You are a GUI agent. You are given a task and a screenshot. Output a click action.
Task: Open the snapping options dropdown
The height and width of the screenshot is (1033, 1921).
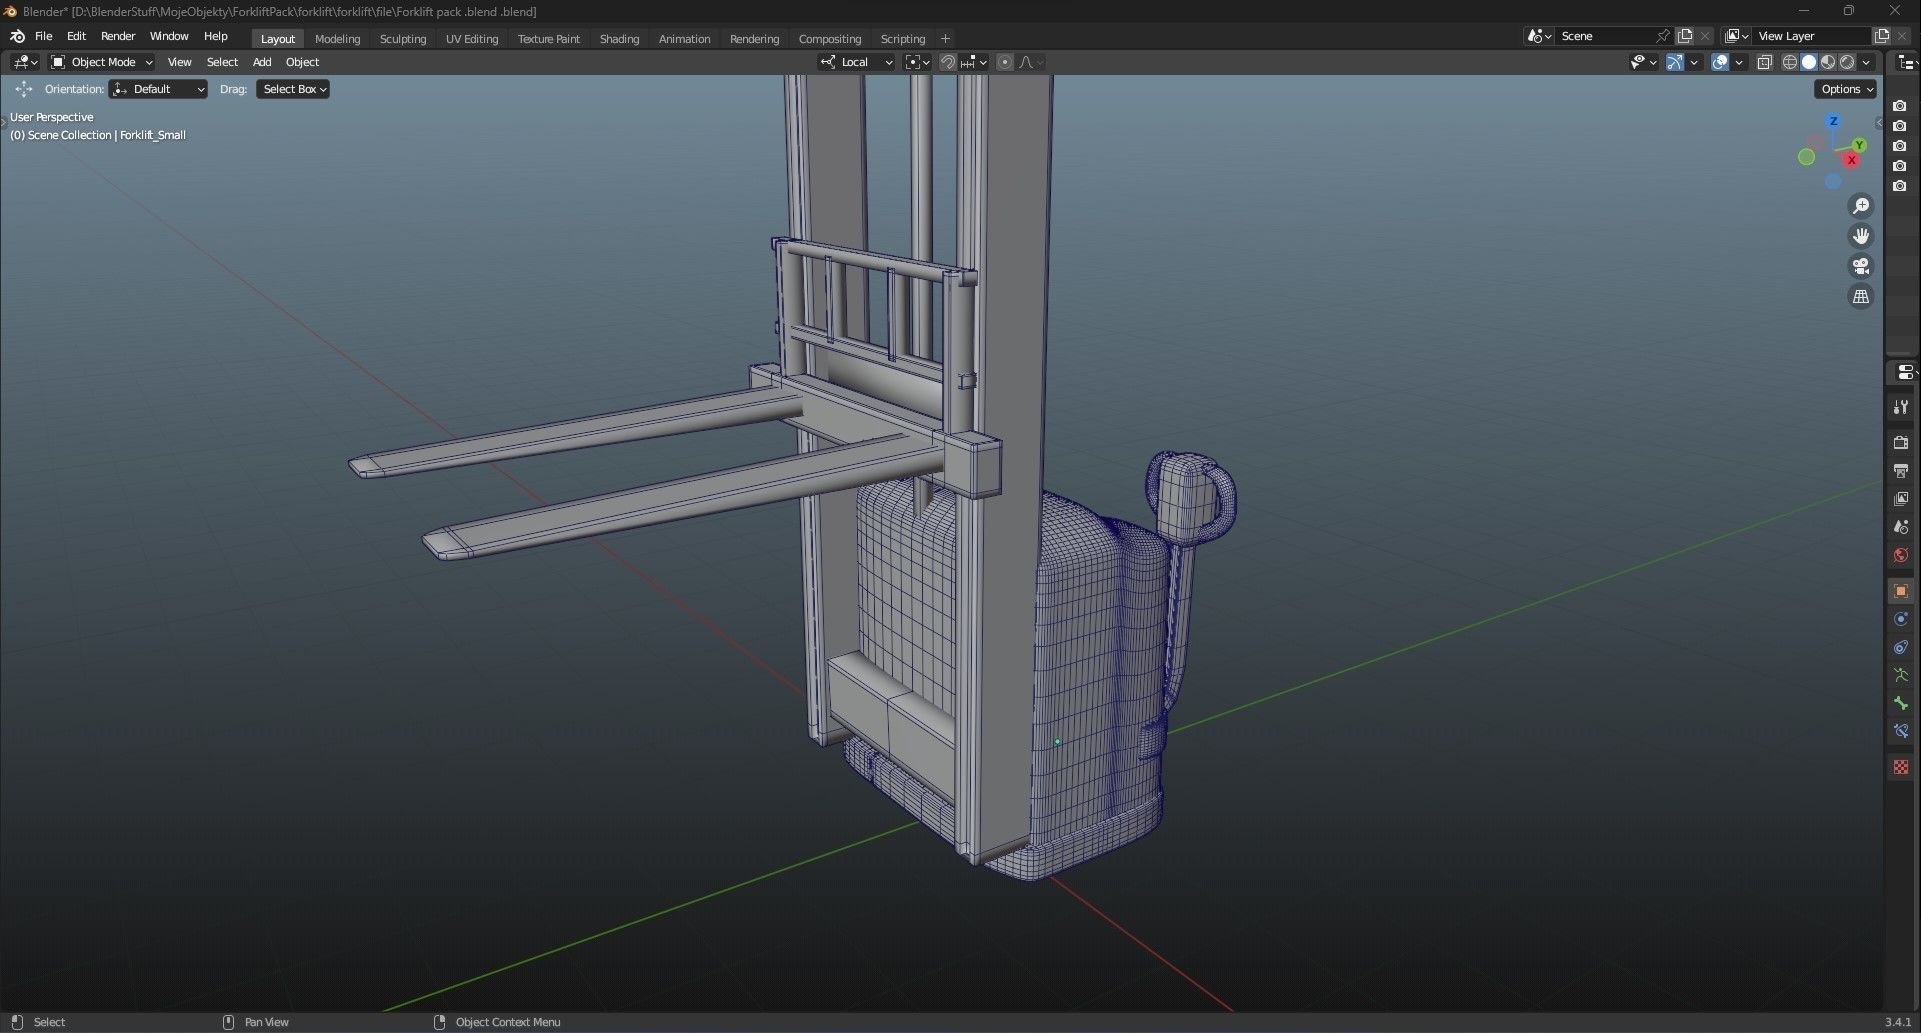(974, 62)
